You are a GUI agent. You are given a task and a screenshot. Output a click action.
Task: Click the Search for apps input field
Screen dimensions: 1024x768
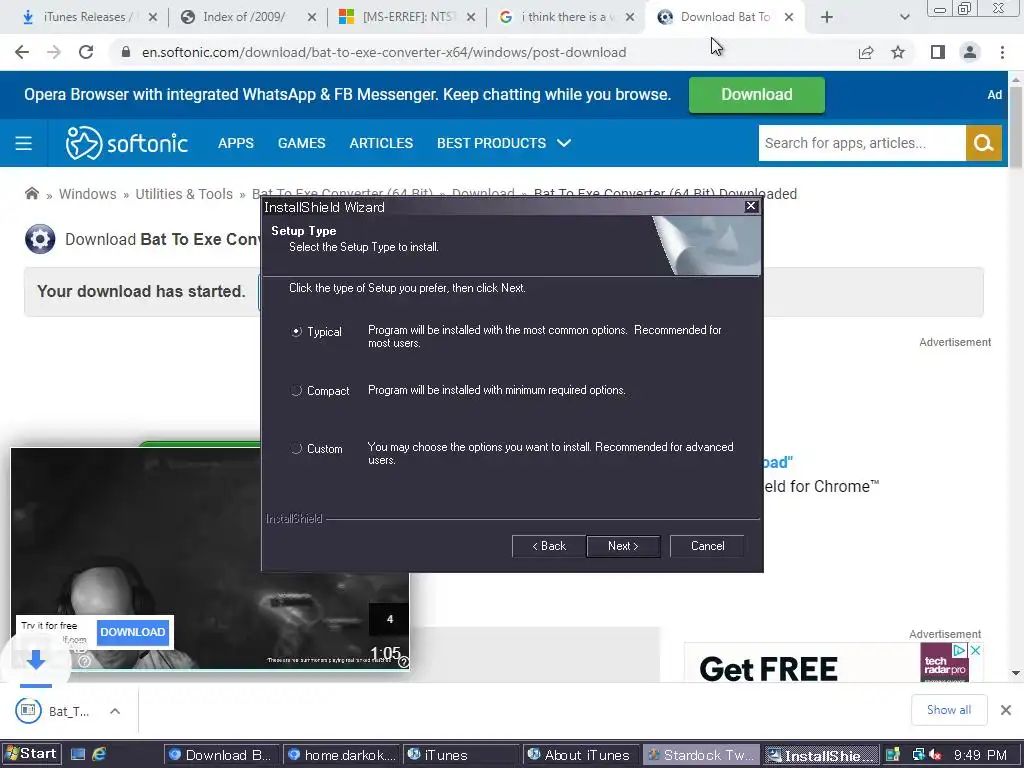point(861,143)
